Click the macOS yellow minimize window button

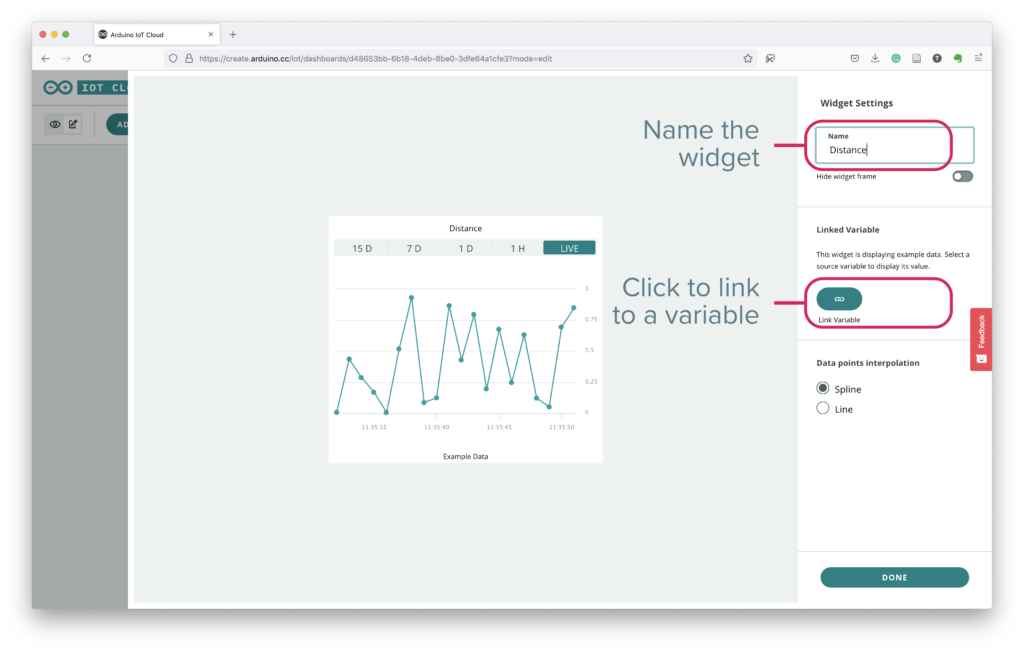pyautogui.click(x=54, y=35)
